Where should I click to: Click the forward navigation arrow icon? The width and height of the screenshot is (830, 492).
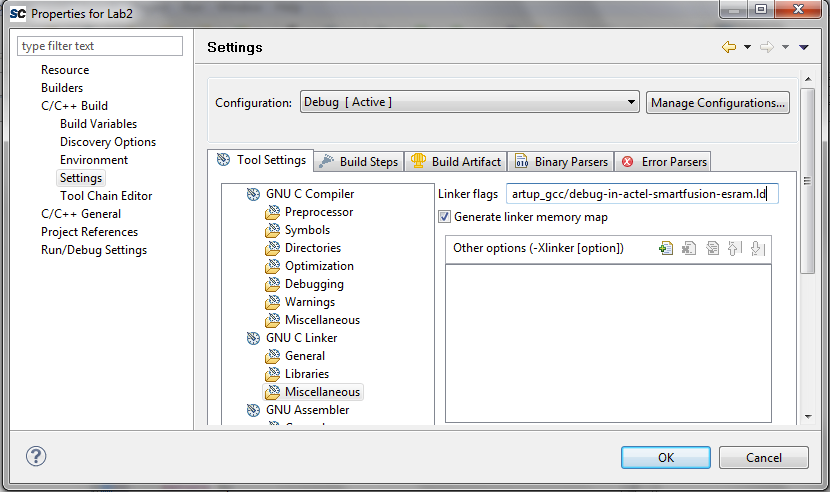[766, 47]
